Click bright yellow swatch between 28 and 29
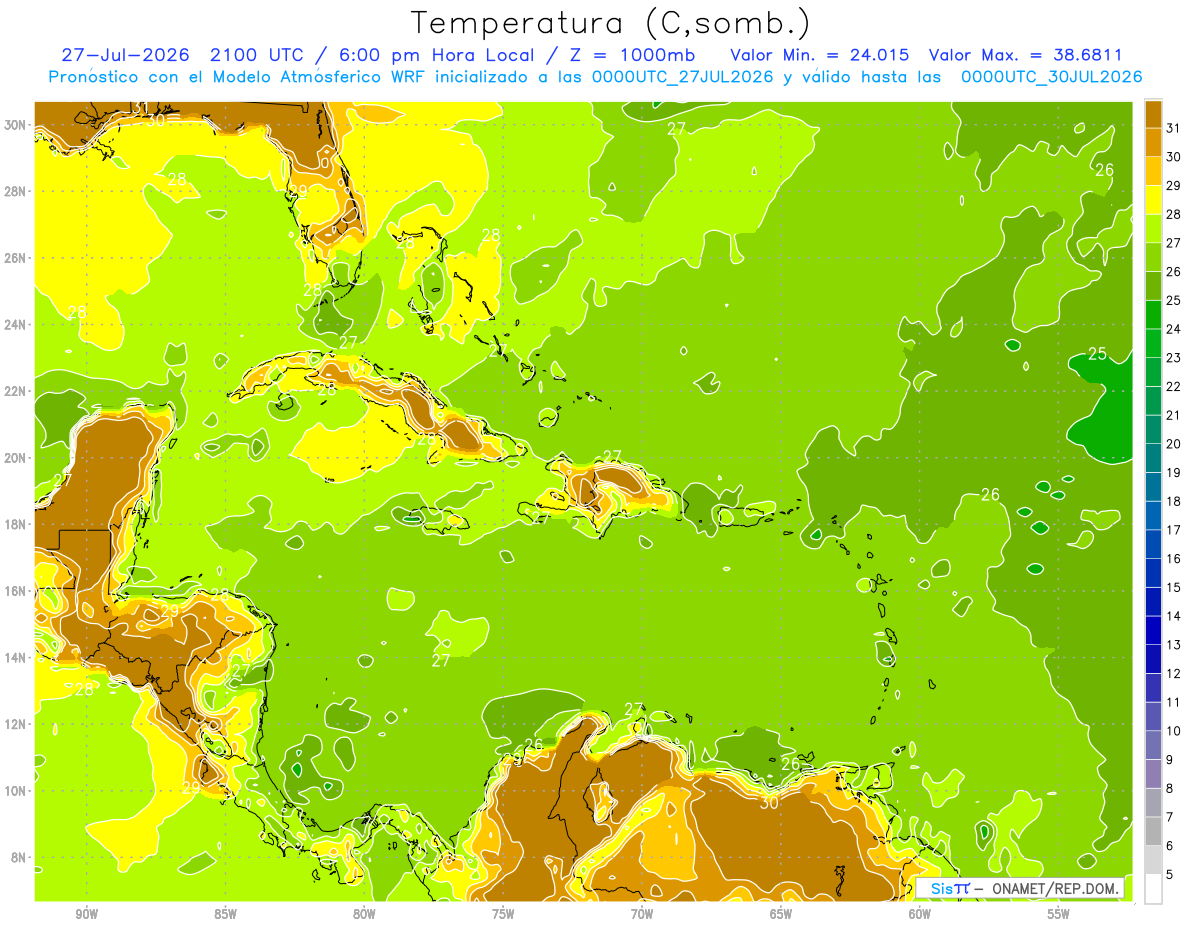 click(x=1153, y=200)
